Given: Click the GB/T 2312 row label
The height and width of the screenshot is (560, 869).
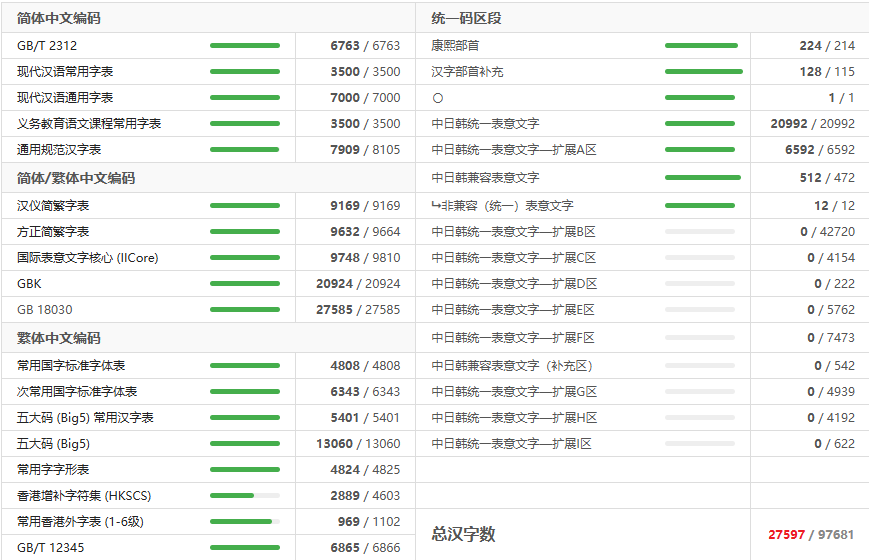Looking at the screenshot, I should click(47, 46).
